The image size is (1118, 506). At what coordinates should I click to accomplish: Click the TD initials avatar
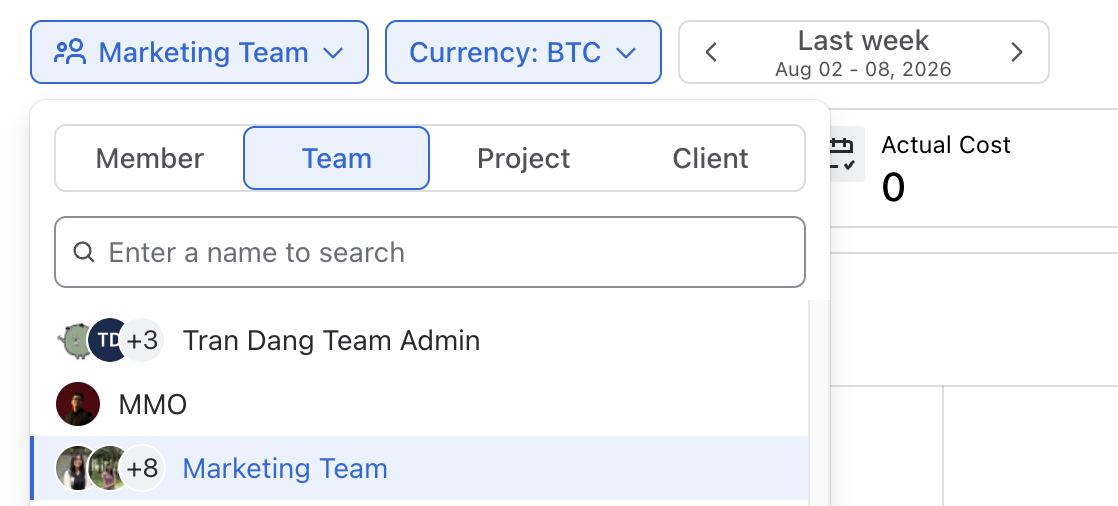pos(108,340)
